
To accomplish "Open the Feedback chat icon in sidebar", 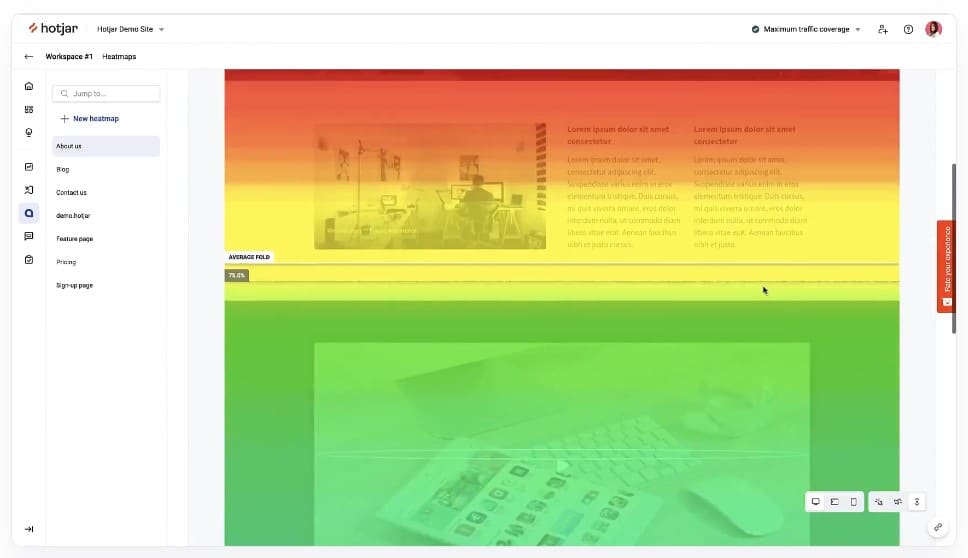I will 29,236.
